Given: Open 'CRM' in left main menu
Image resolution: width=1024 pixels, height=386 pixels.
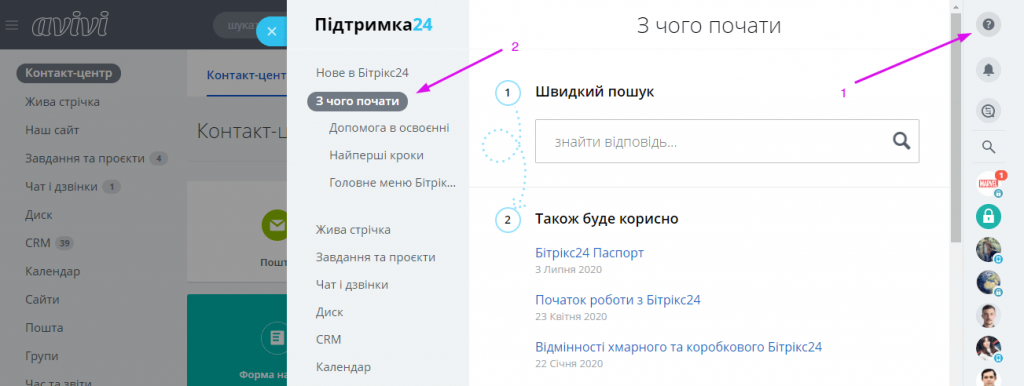Looking at the screenshot, I should [x=38, y=243].
